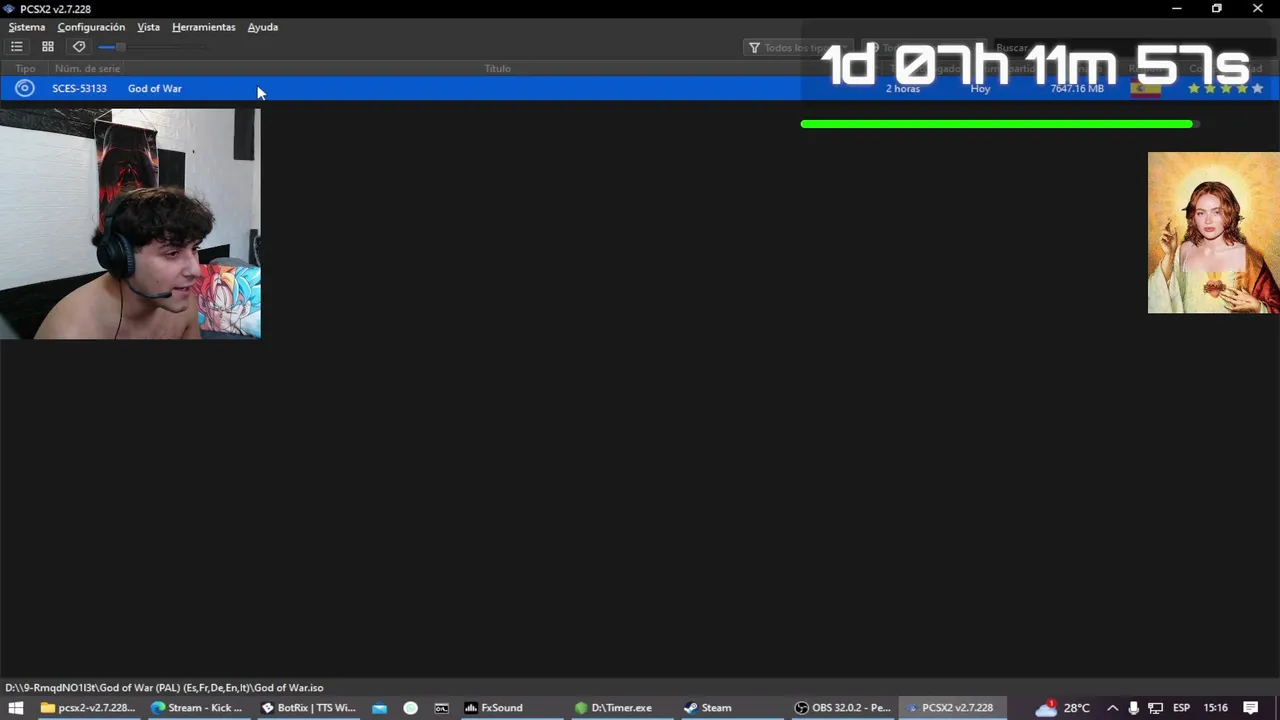Switch to game grid view
This screenshot has width=1280, height=720.
[48, 47]
